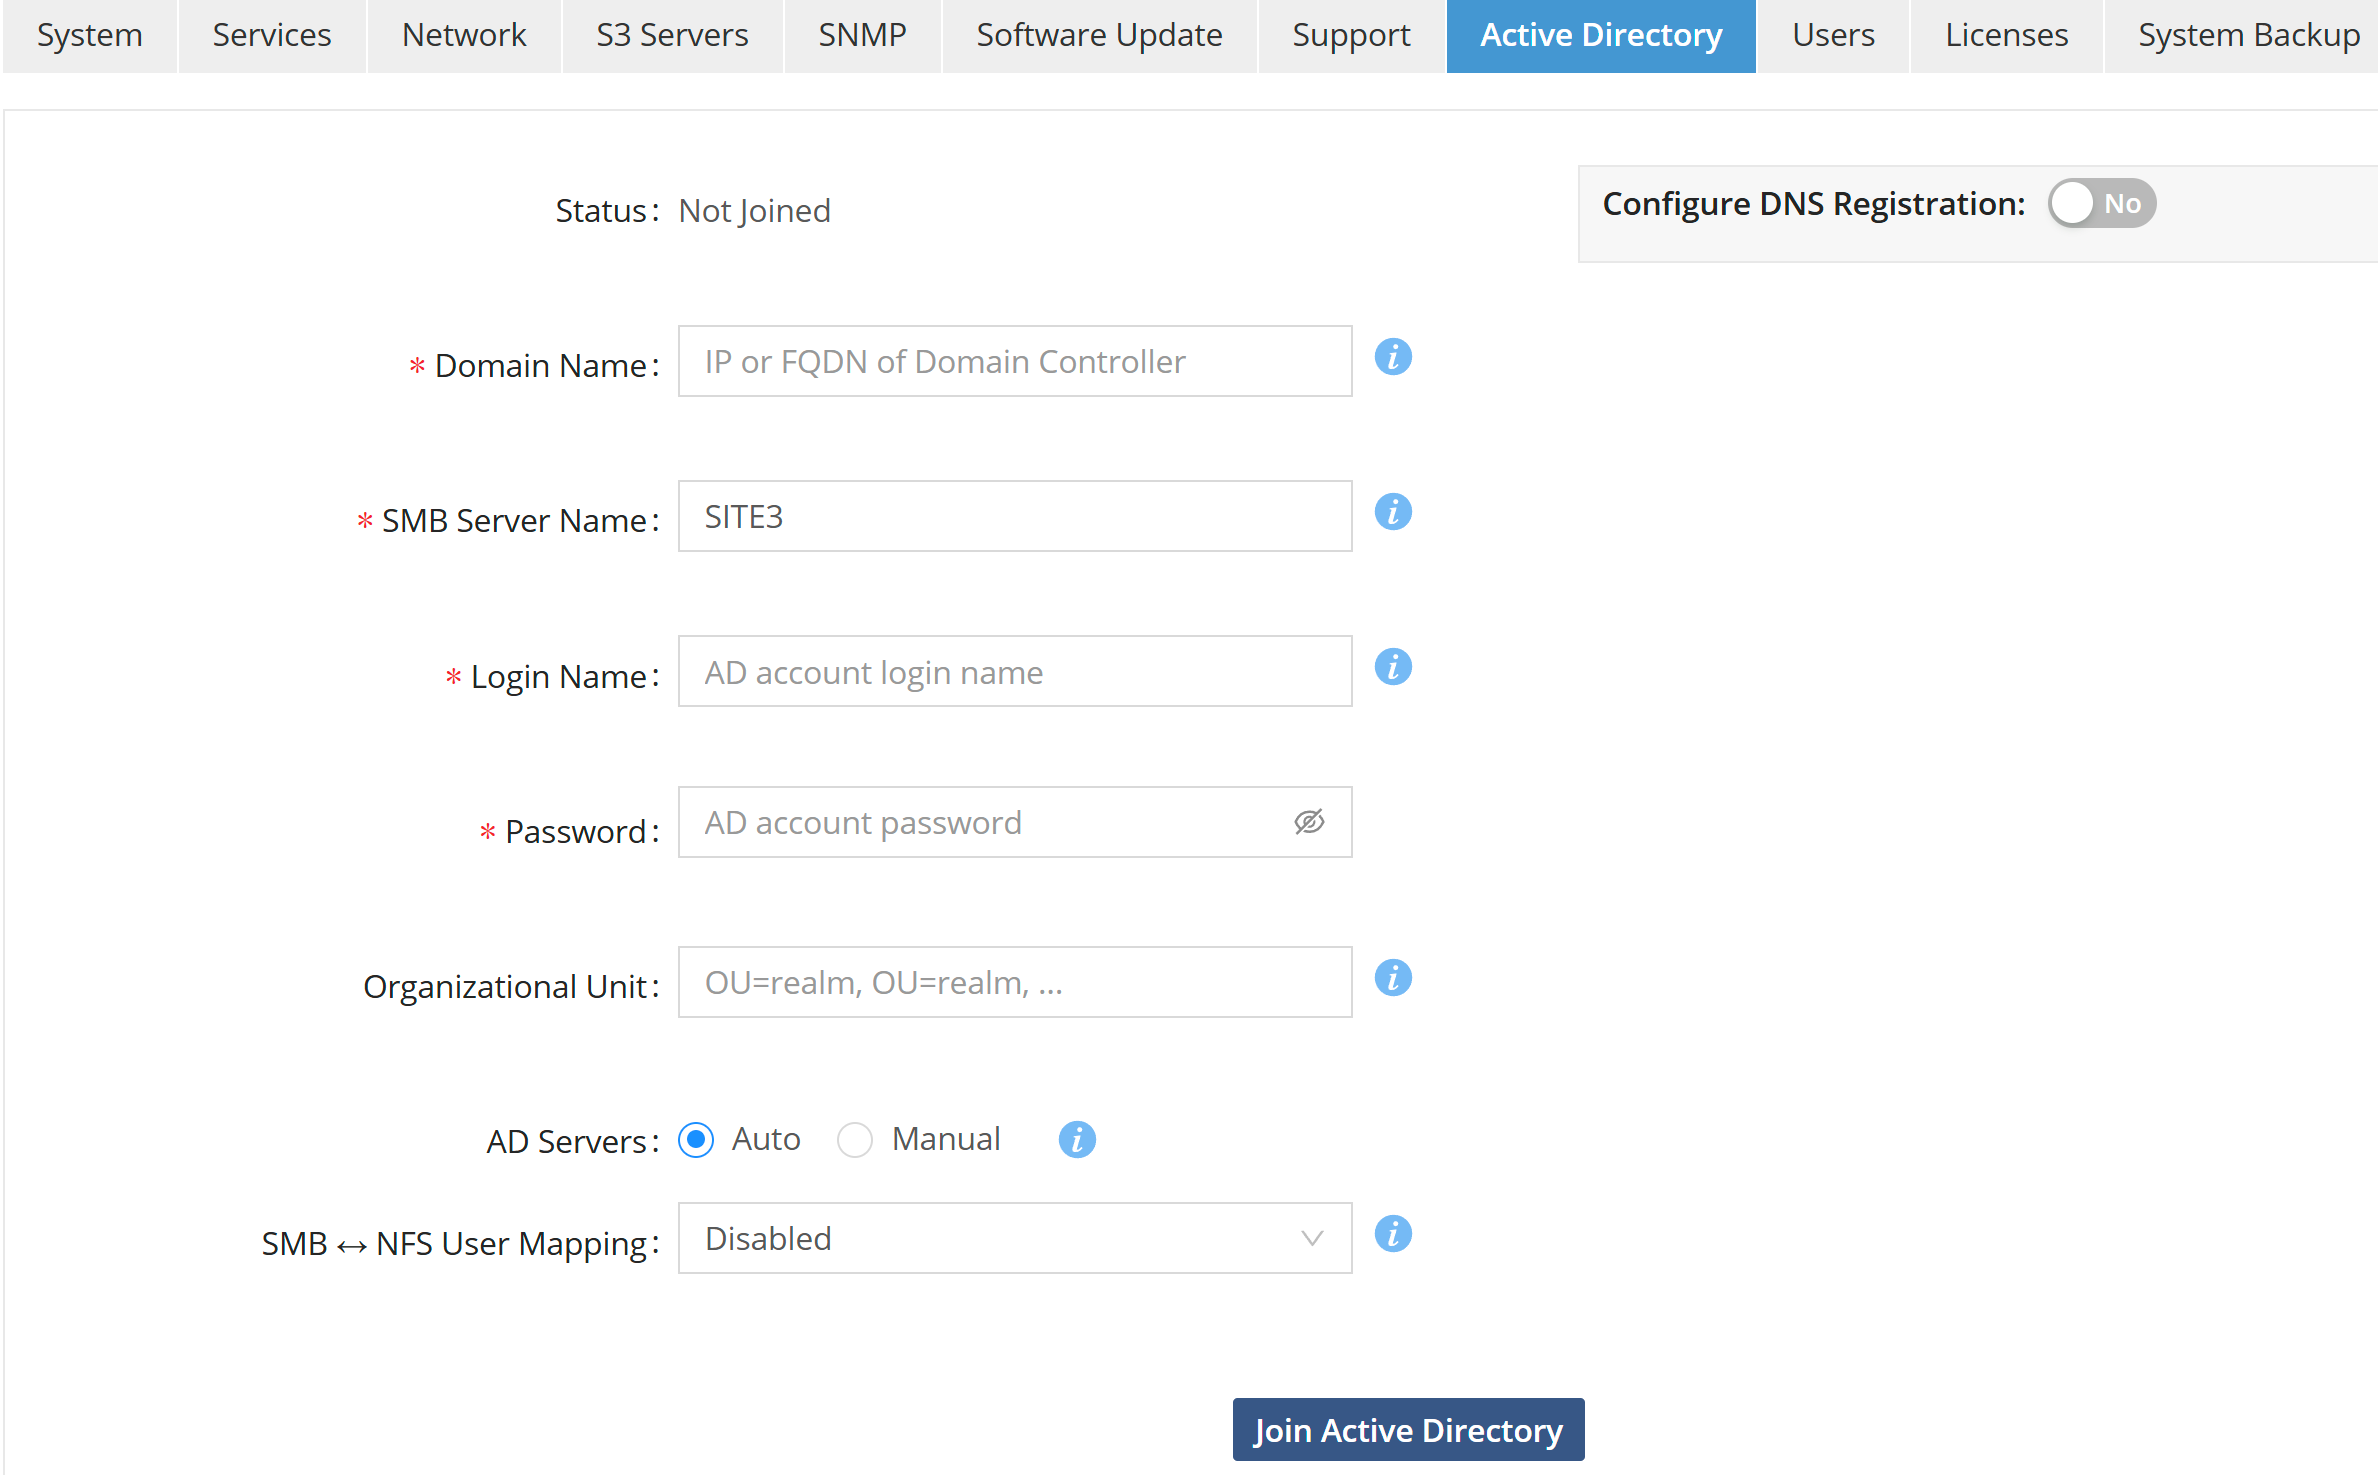Open SMB NFS User Mapping dropdown
This screenshot has height=1475, width=2378.
pos(1015,1238)
